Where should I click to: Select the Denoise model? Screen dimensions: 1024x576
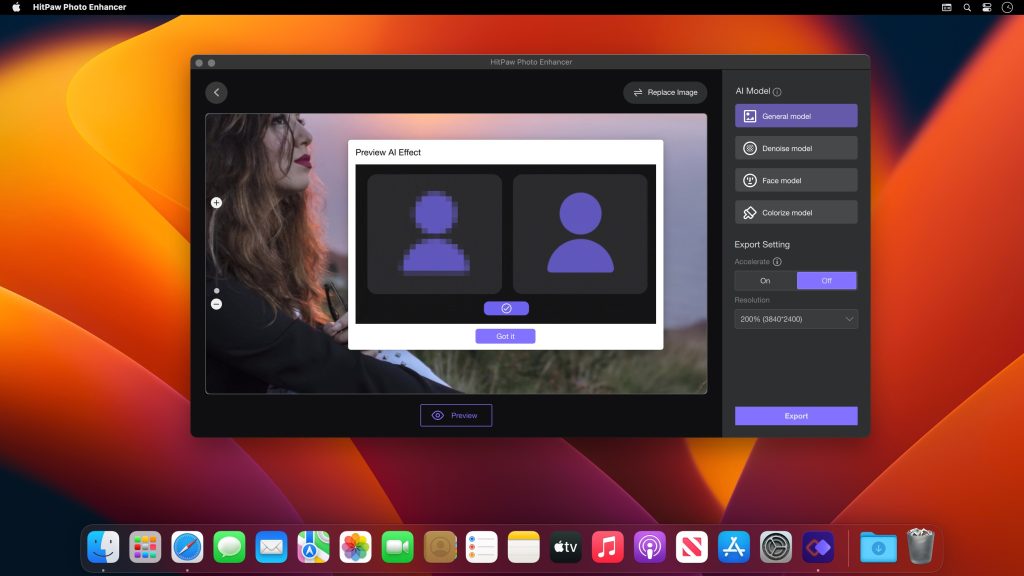796,147
